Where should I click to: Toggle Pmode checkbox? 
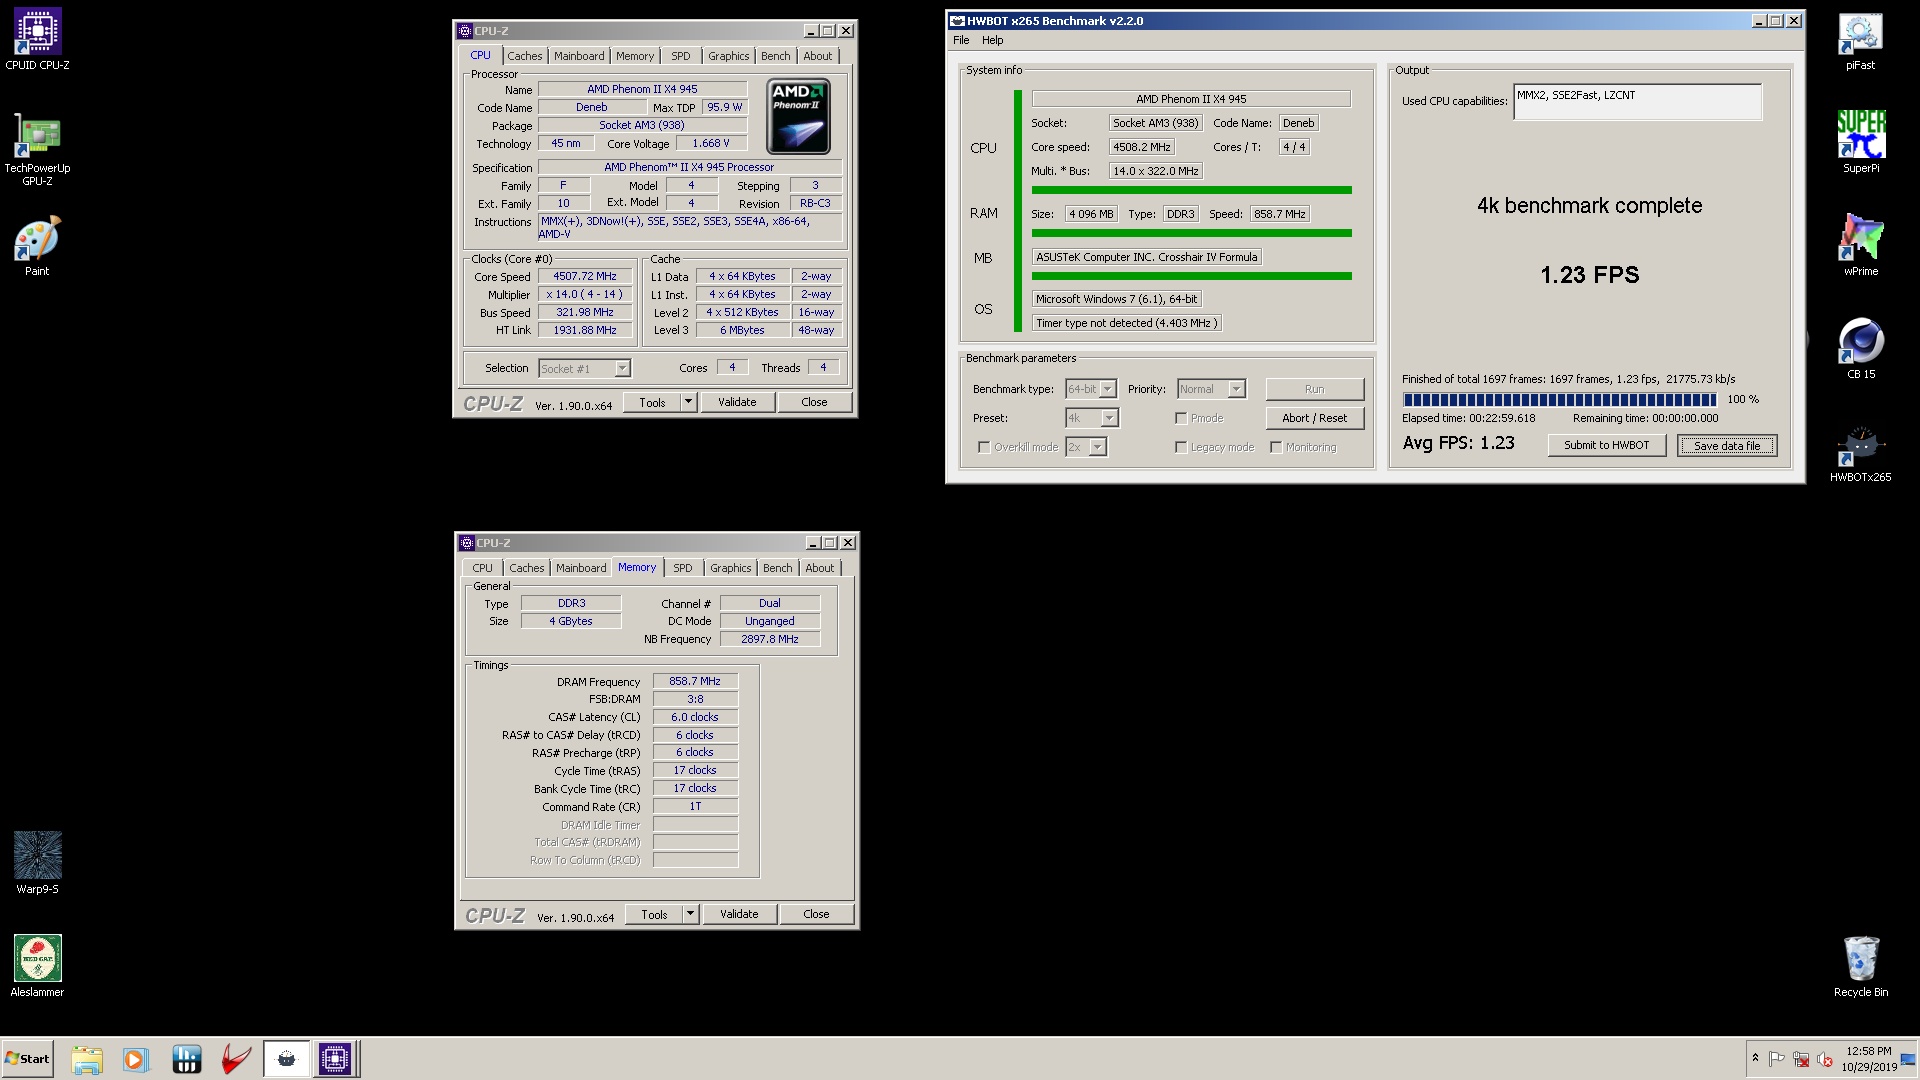(1181, 418)
